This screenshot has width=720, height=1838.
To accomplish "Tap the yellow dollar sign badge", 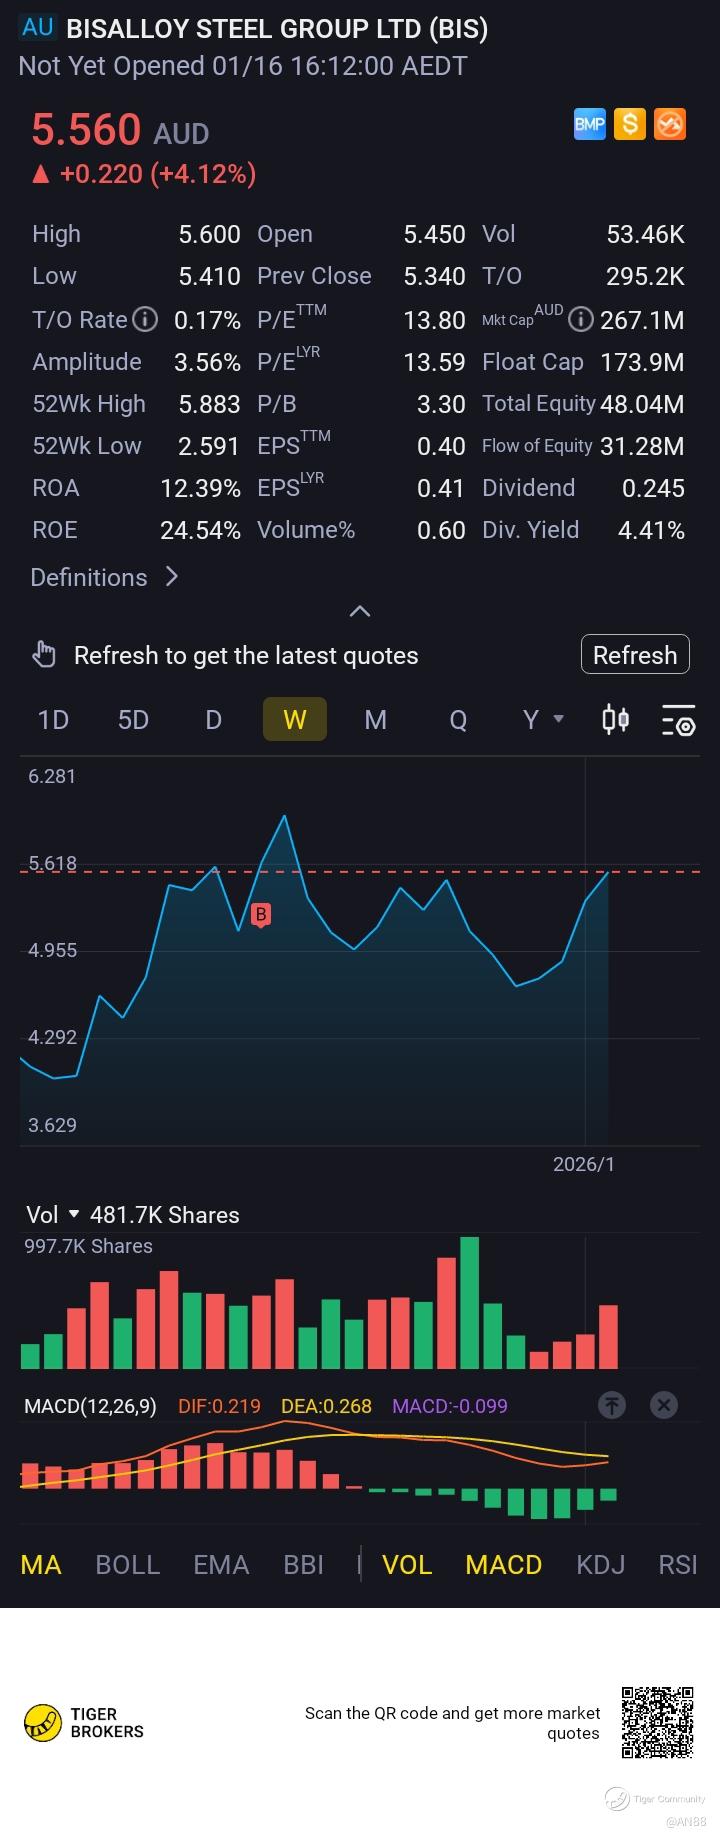I will pos(630,124).
